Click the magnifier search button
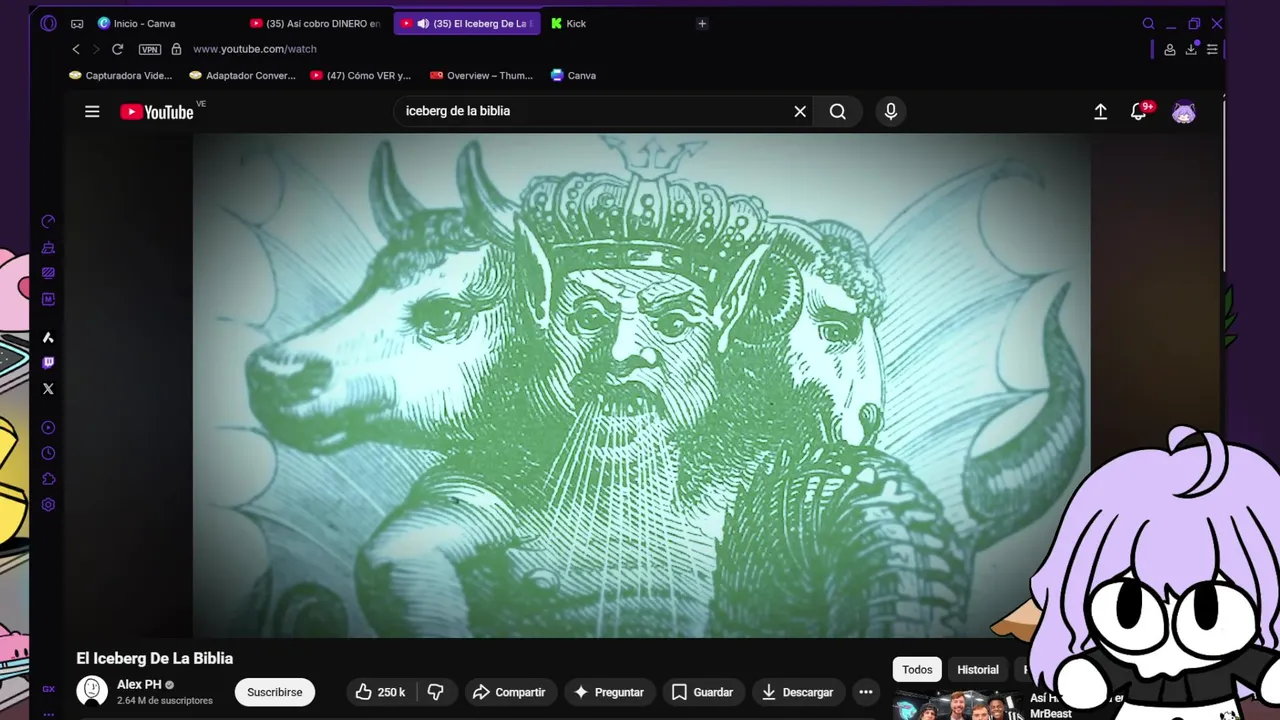 [x=838, y=112]
